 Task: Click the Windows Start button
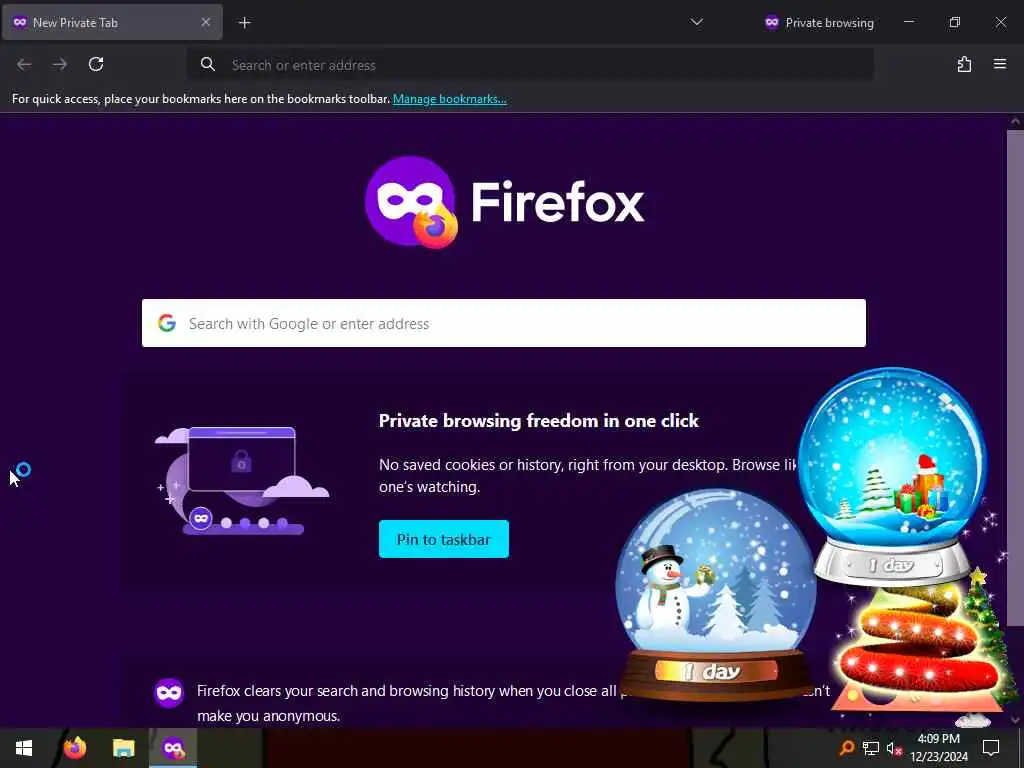pos(24,748)
